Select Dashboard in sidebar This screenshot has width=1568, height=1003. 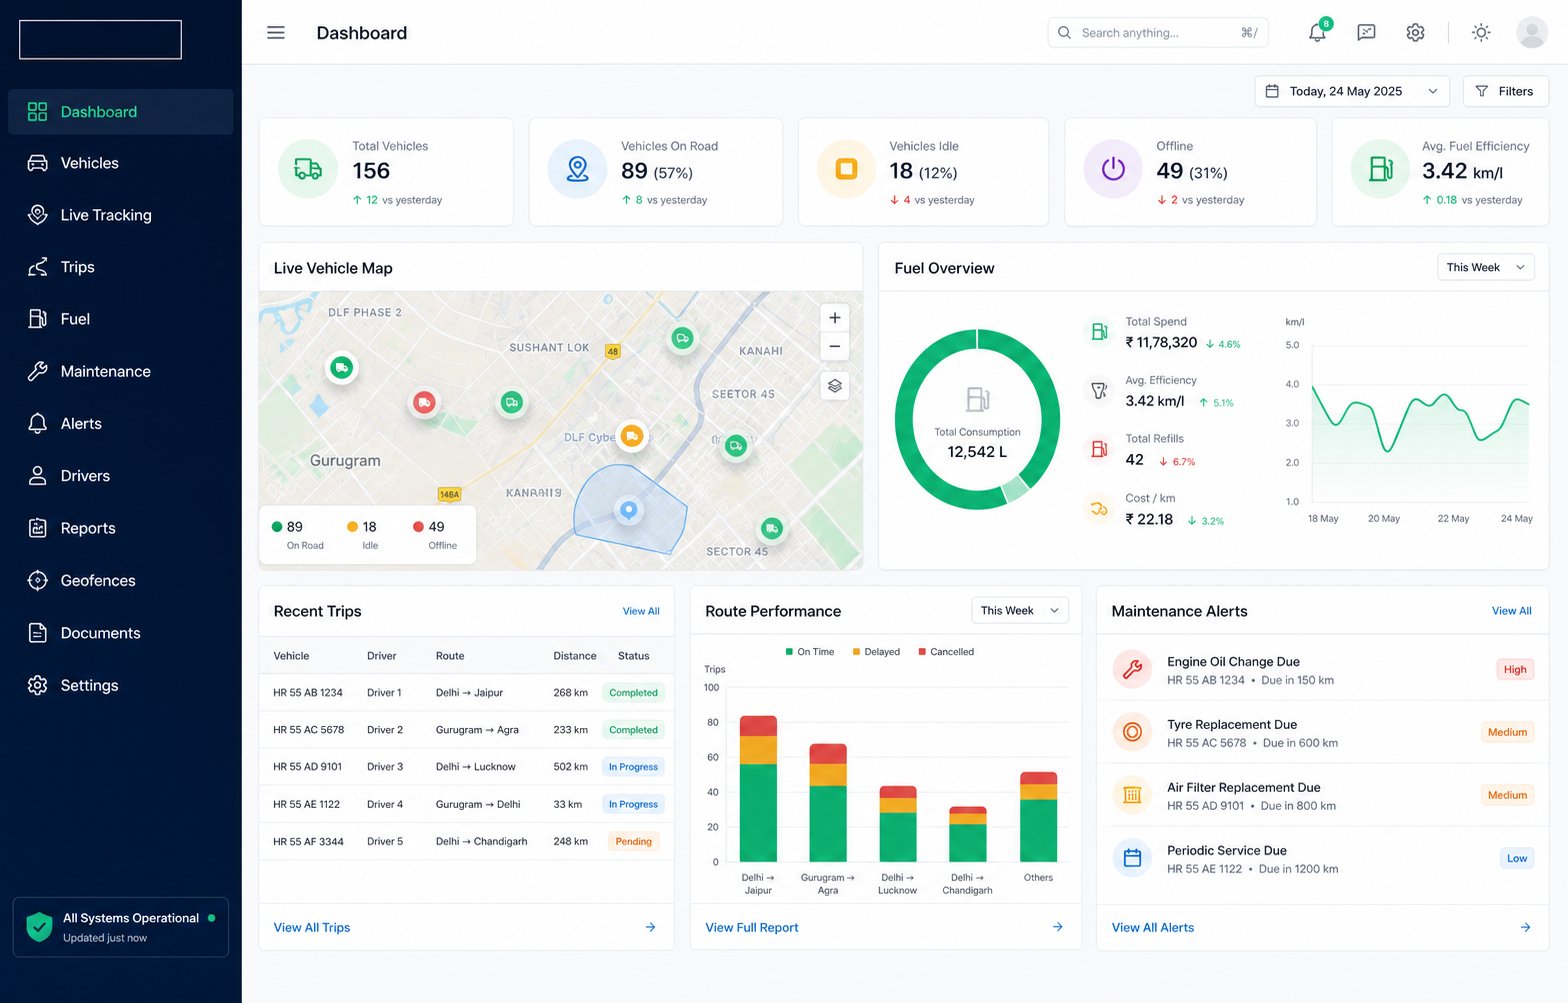[x=120, y=112]
